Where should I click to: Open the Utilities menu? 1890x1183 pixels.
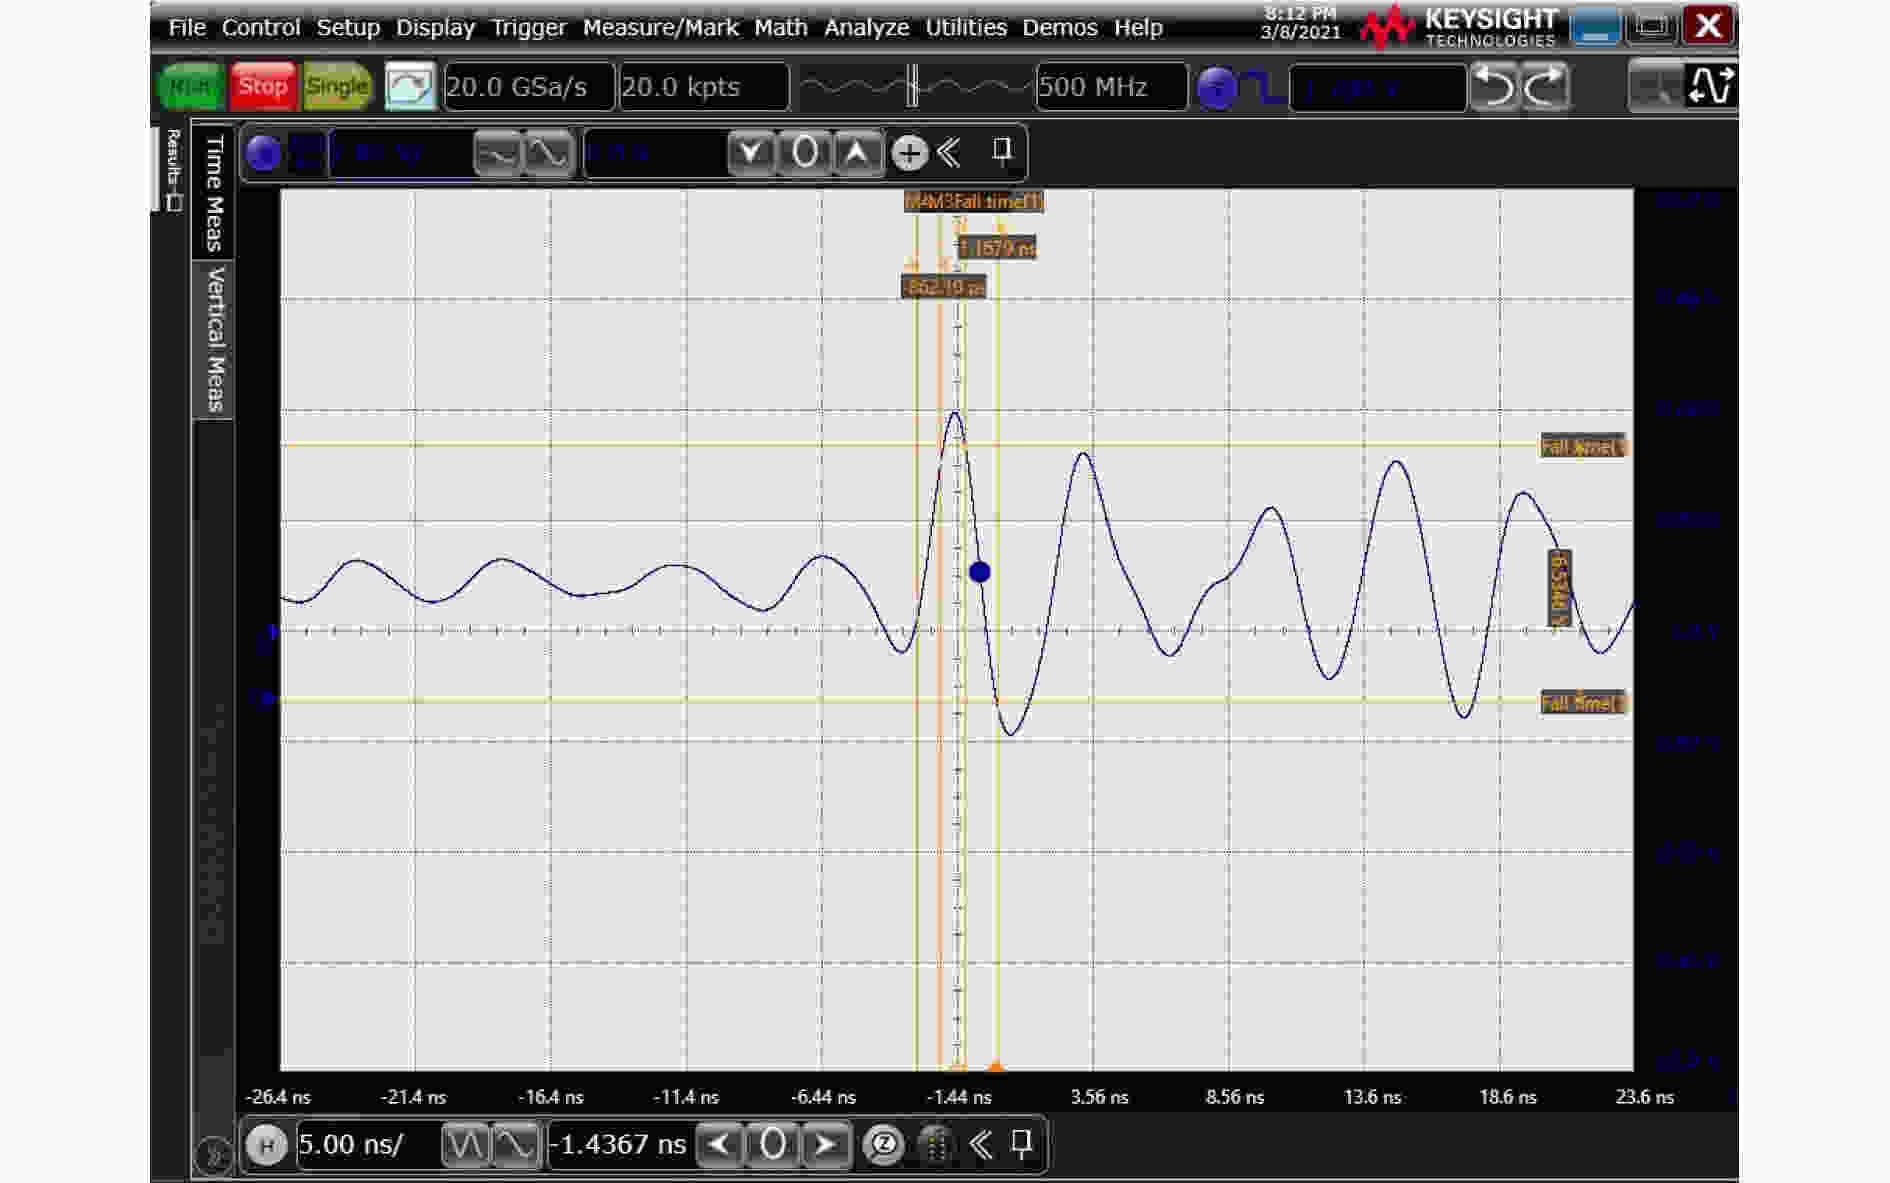pyautogui.click(x=966, y=27)
